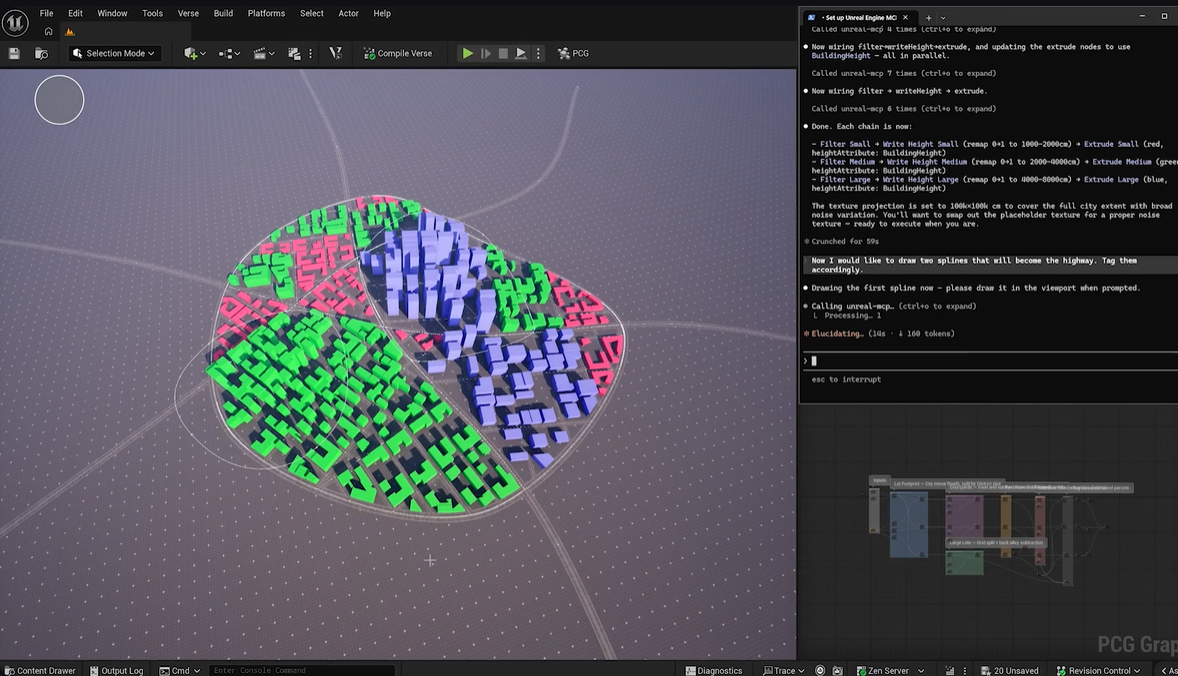
Task: Open the Edit menu
Action: tap(75, 14)
